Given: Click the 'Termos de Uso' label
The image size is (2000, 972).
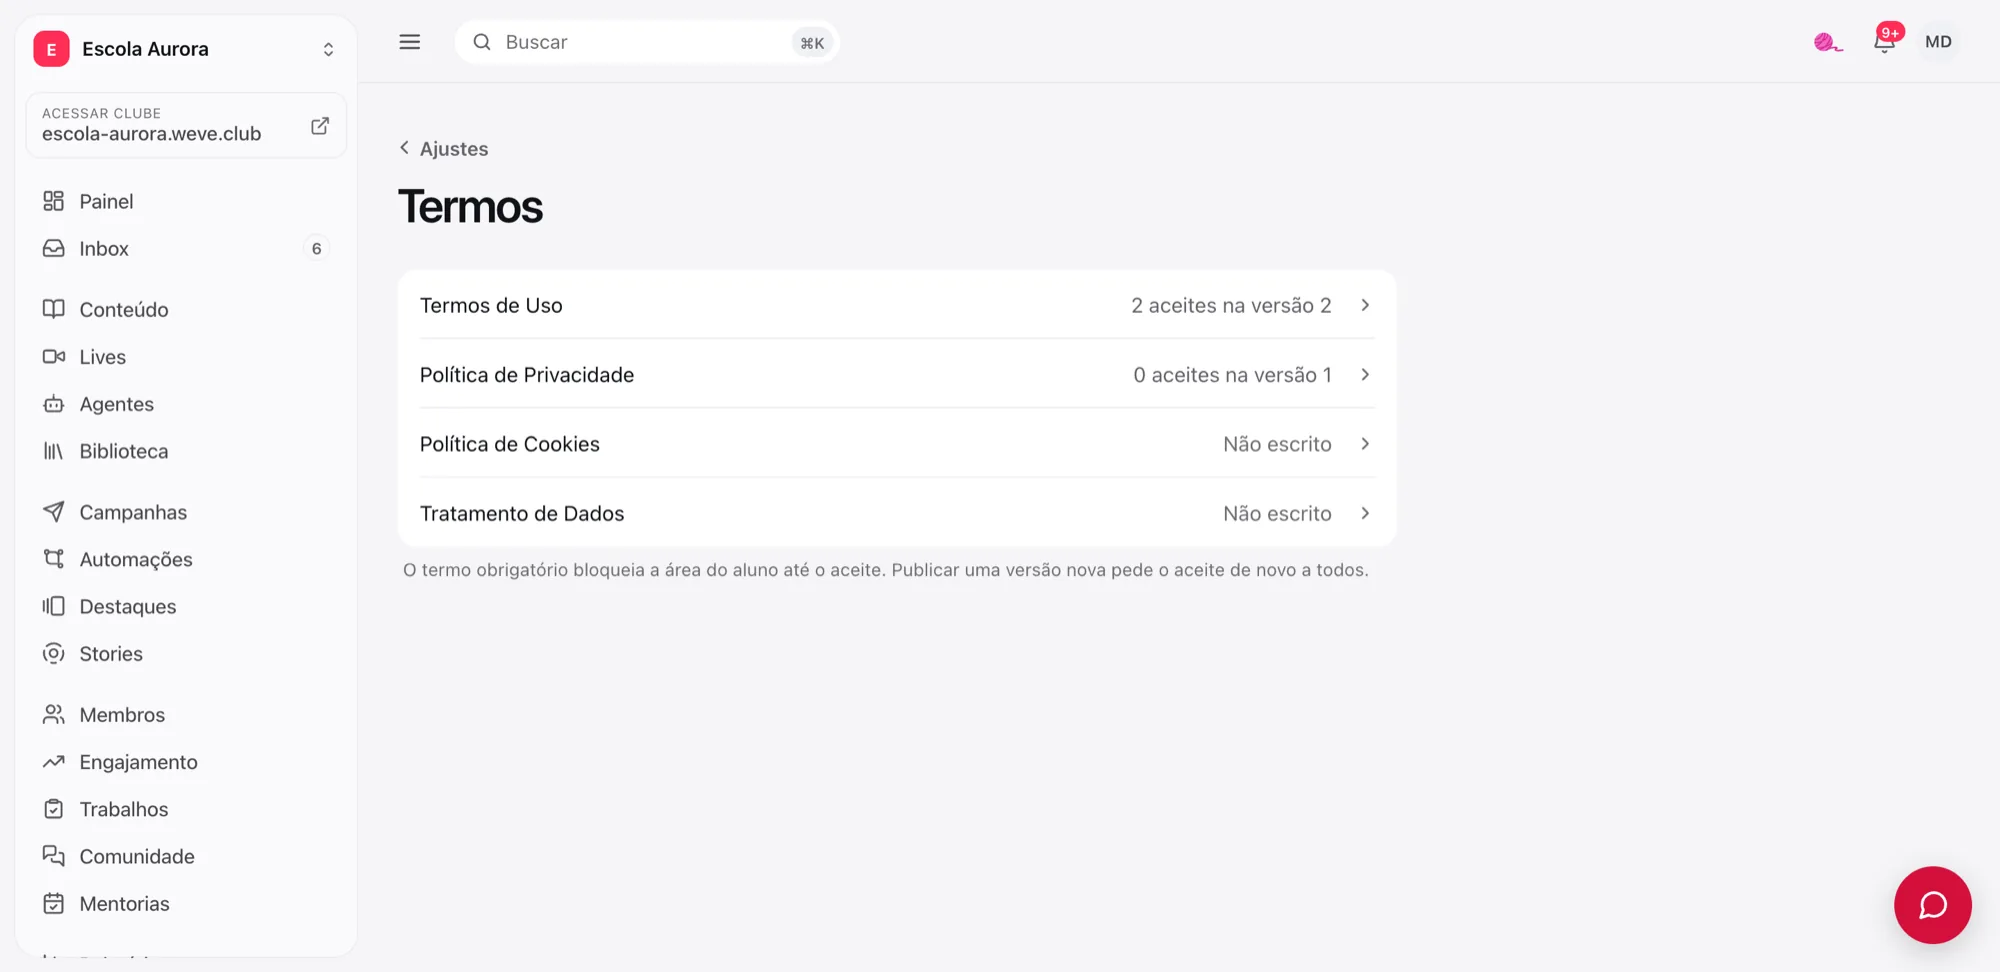Looking at the screenshot, I should 491,305.
